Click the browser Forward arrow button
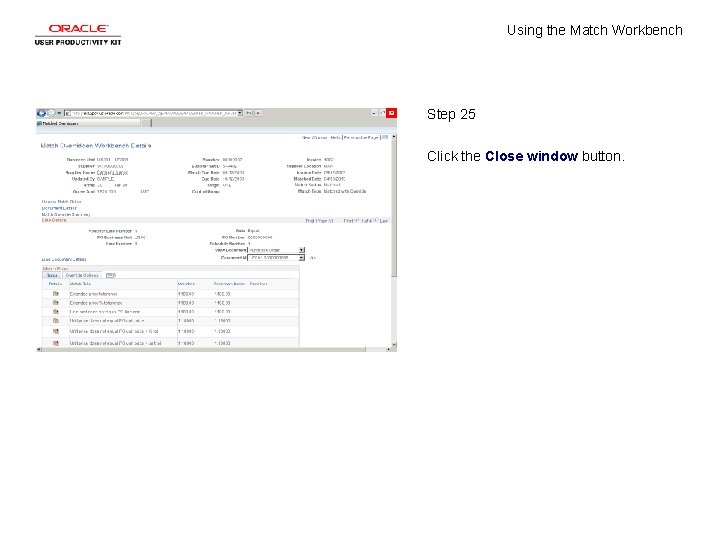The height and width of the screenshot is (540, 720). click(x=51, y=113)
